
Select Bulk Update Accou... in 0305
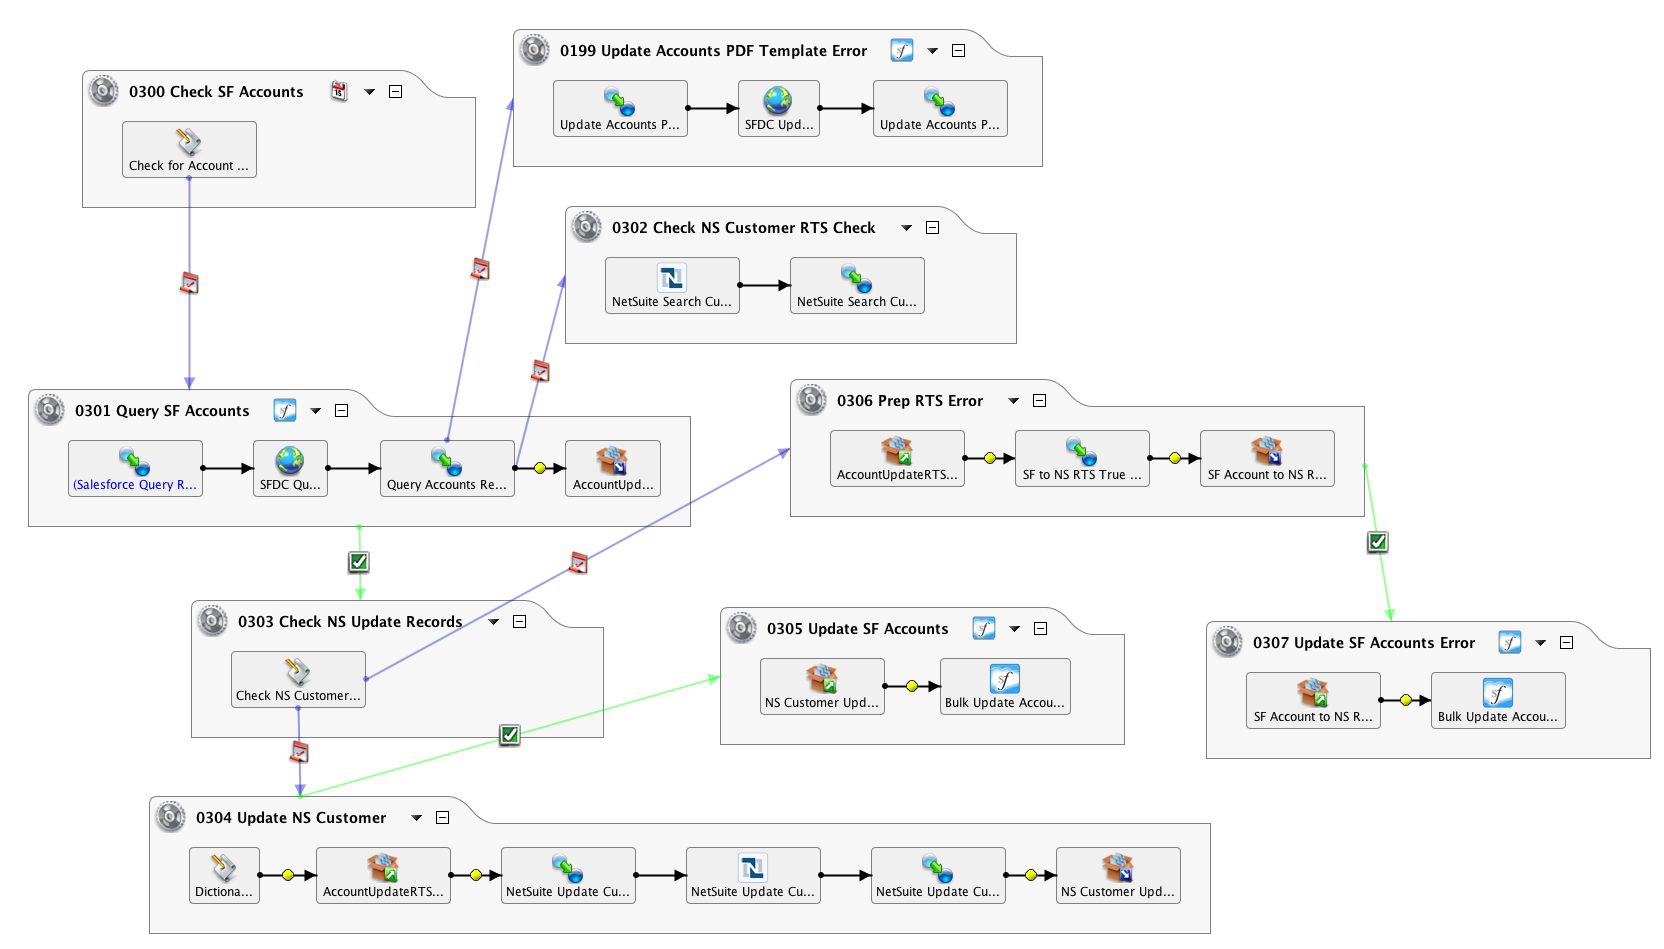[1005, 687]
